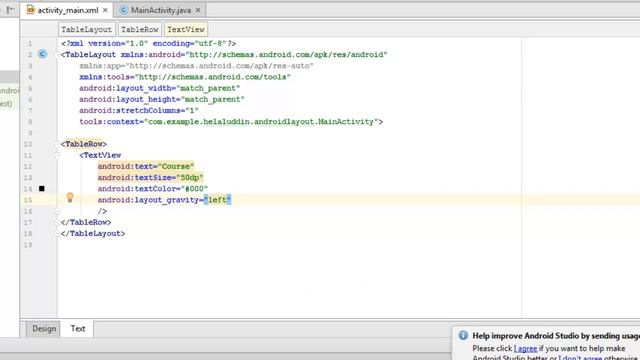Click the "I agree" link in notification
The height and width of the screenshot is (360, 640).
click(525, 349)
